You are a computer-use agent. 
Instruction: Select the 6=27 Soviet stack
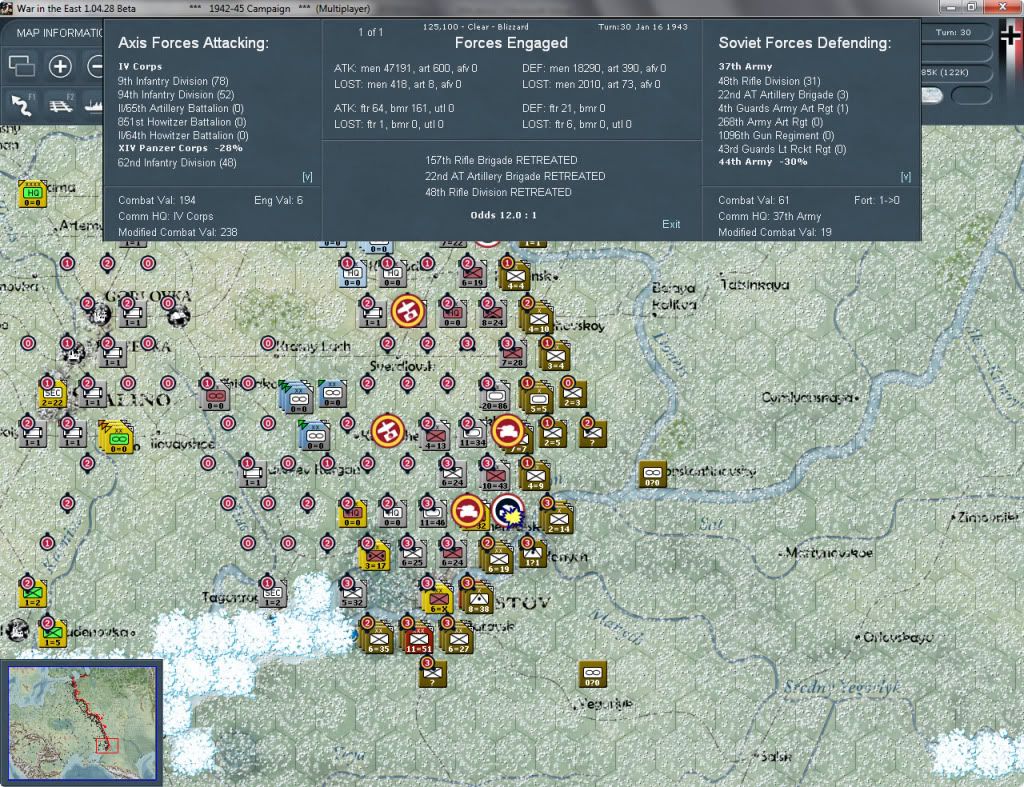coord(458,639)
